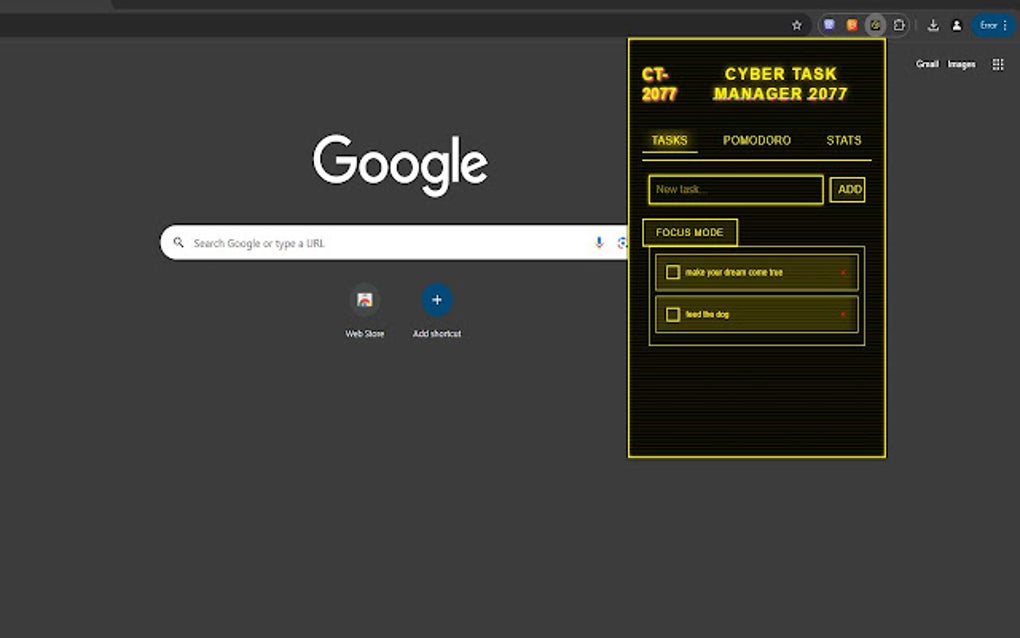1020x638 pixels.
Task: Start voice search with the microphone icon
Action: (597, 242)
